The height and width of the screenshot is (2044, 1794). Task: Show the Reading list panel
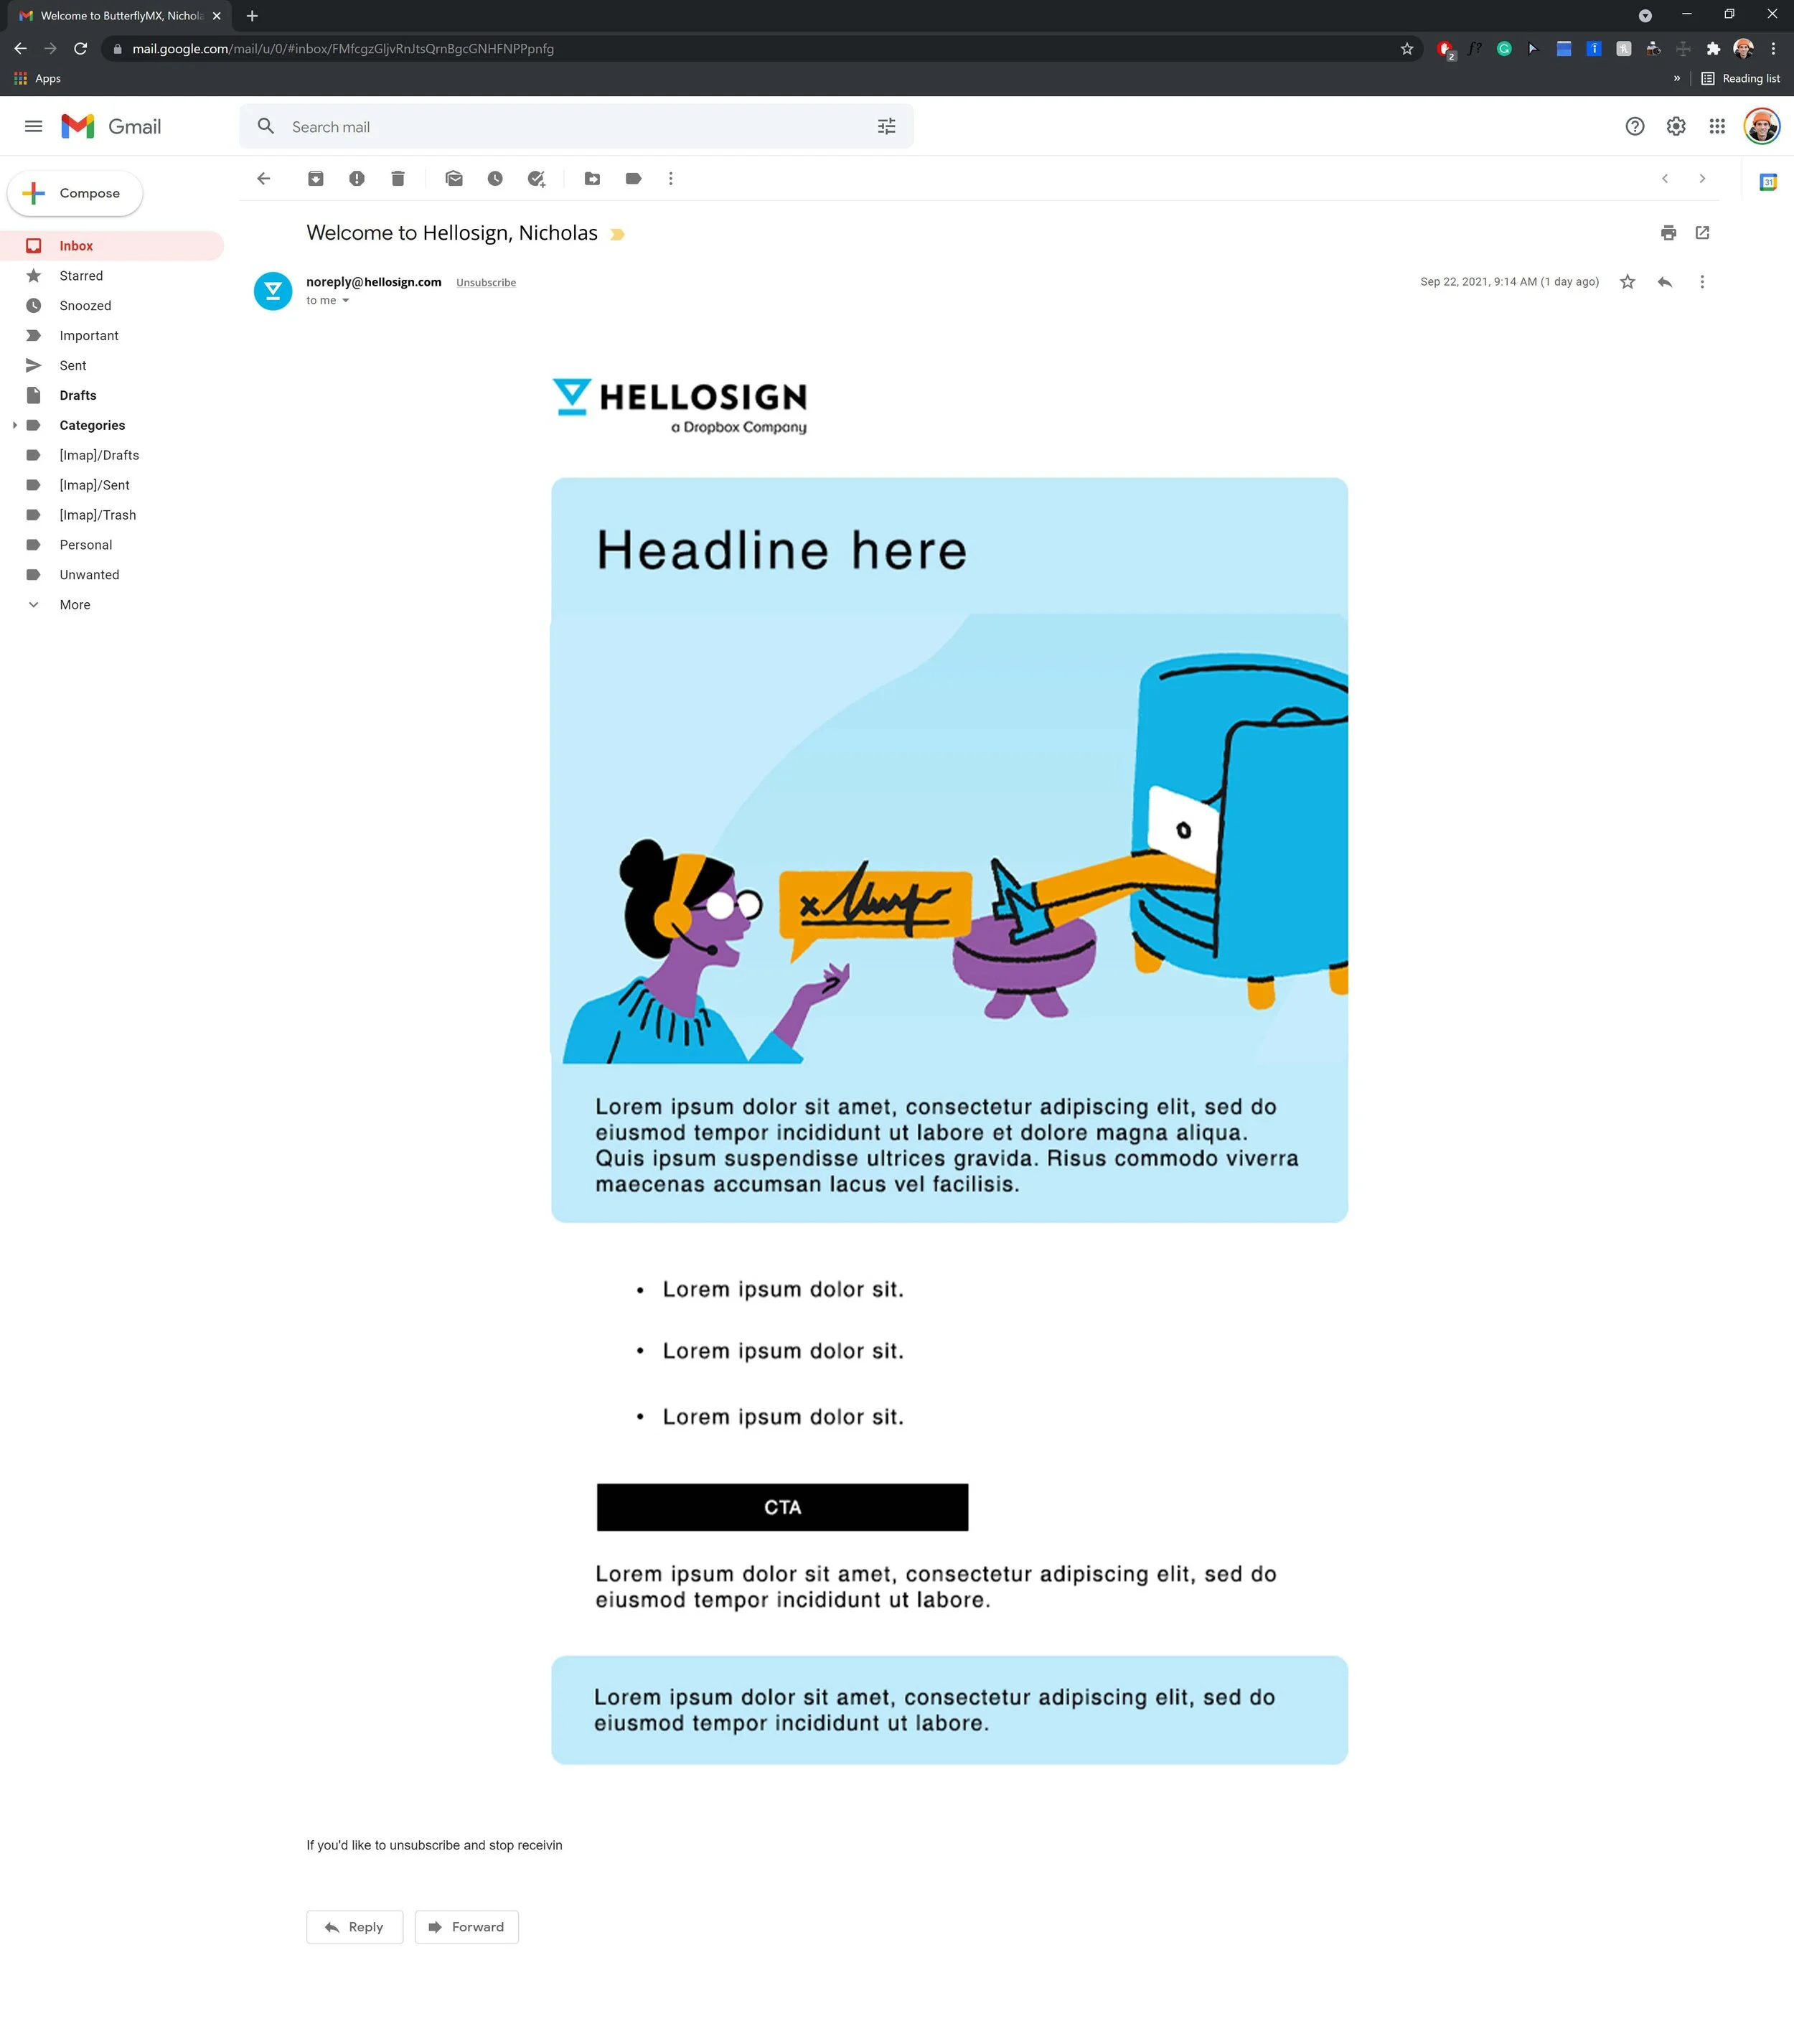click(1741, 78)
